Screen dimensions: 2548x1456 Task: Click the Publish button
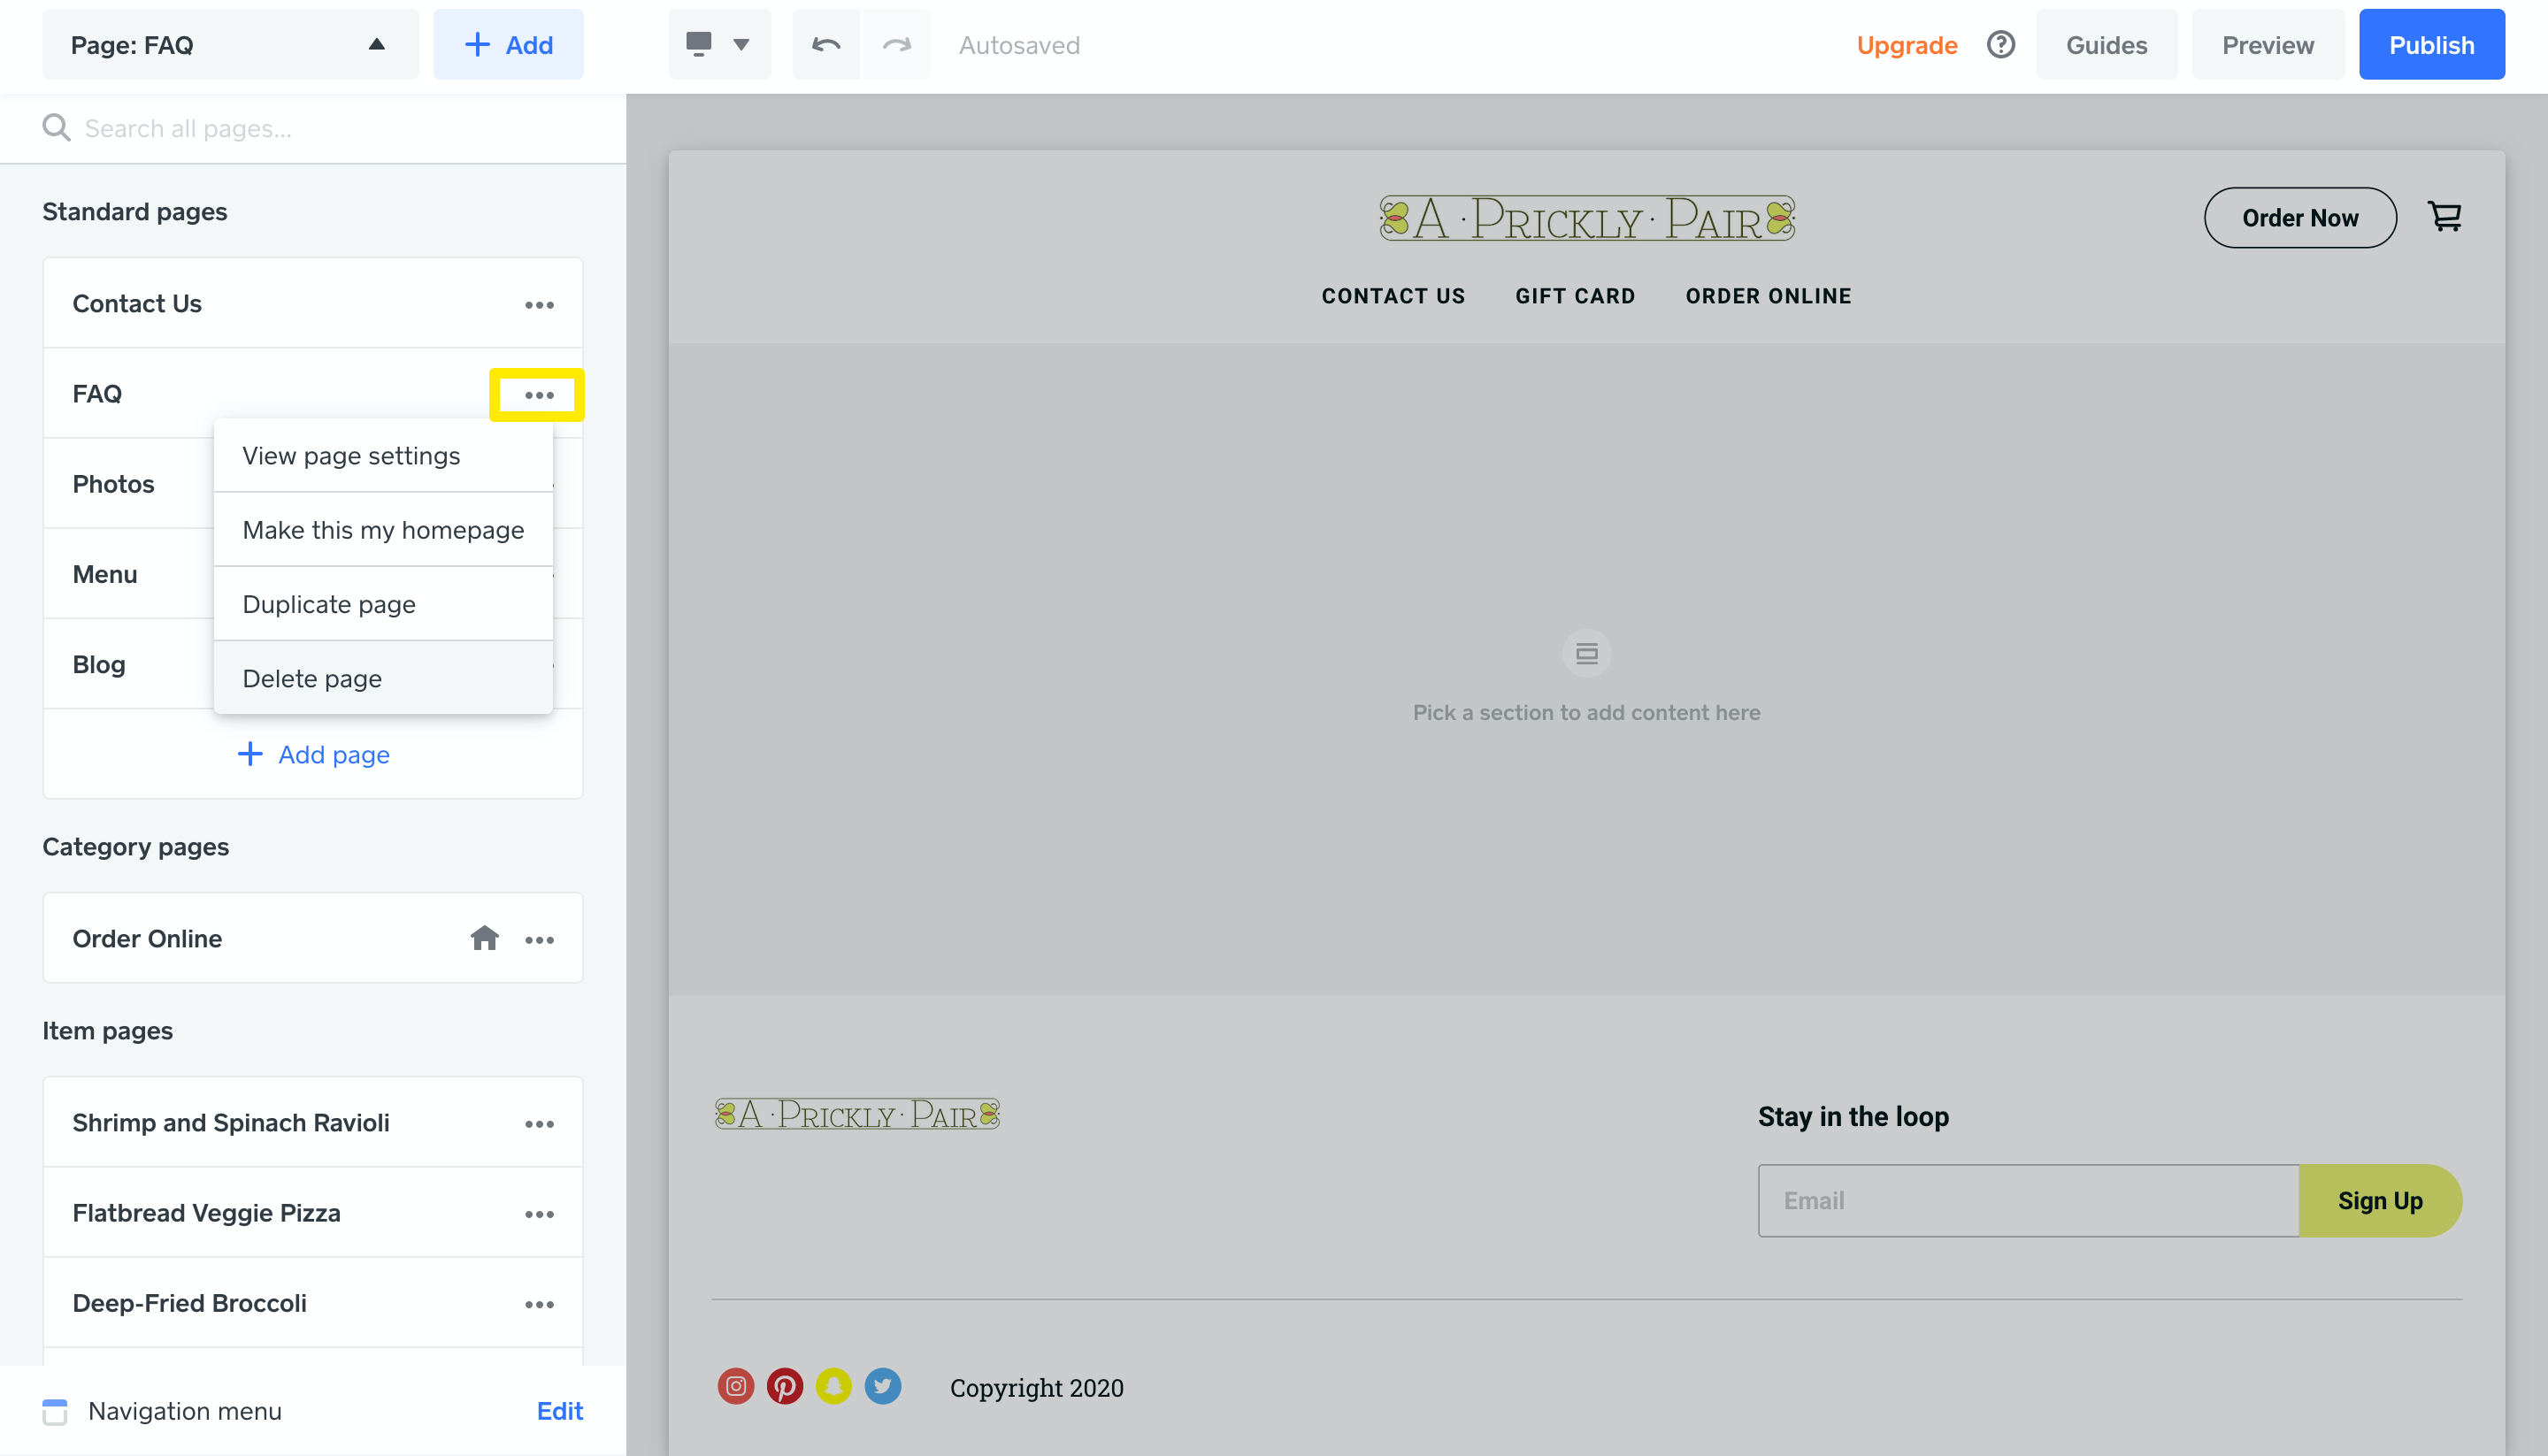point(2431,45)
